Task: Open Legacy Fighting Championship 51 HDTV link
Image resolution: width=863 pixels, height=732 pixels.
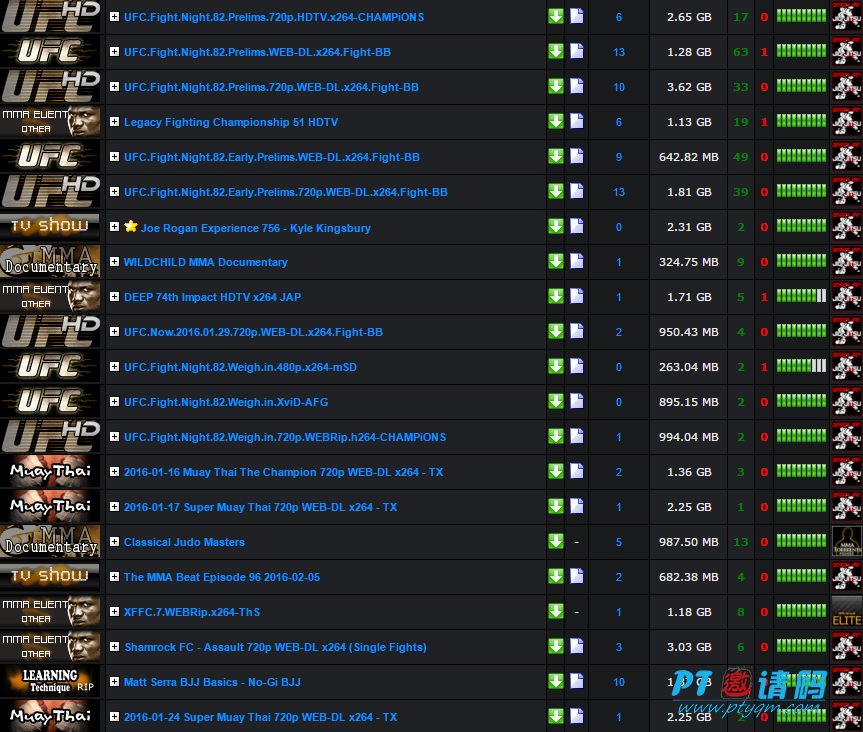Action: (x=231, y=122)
